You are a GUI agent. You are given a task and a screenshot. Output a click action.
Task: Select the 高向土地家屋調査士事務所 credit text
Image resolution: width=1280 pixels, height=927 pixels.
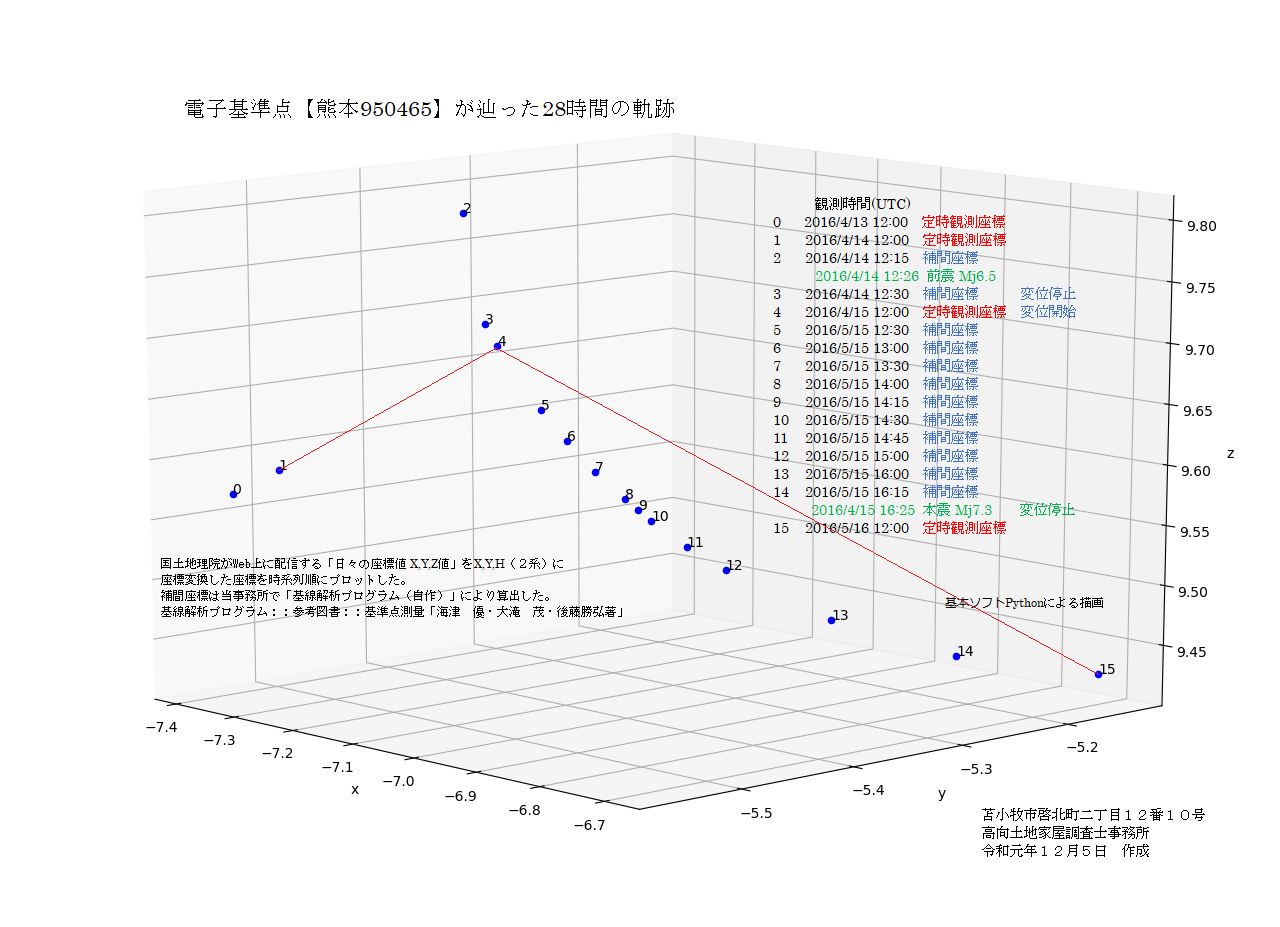(x=1066, y=833)
